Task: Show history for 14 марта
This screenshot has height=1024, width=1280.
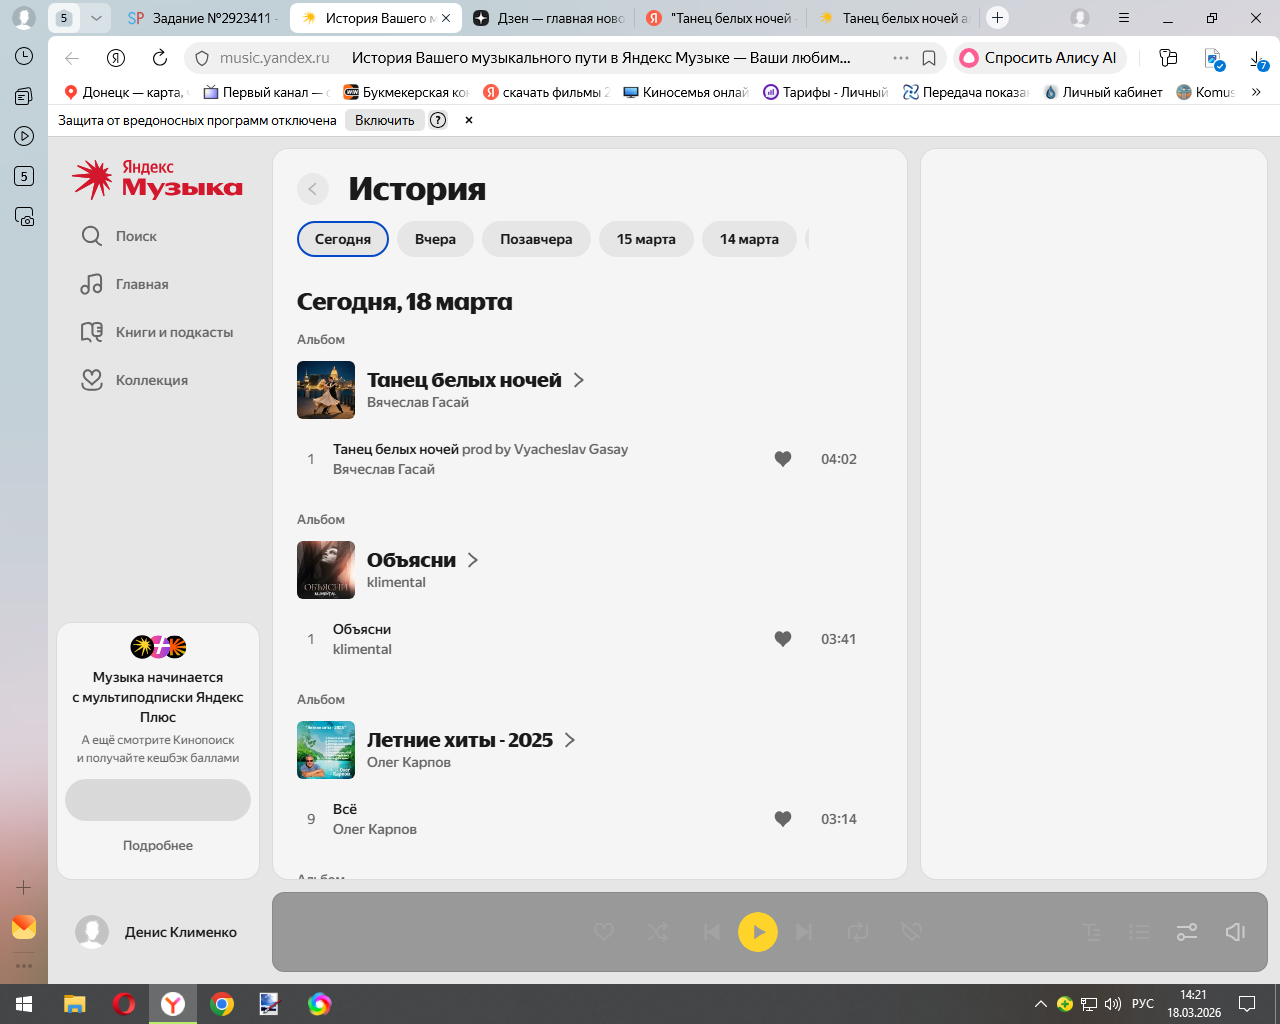Action: tap(749, 239)
